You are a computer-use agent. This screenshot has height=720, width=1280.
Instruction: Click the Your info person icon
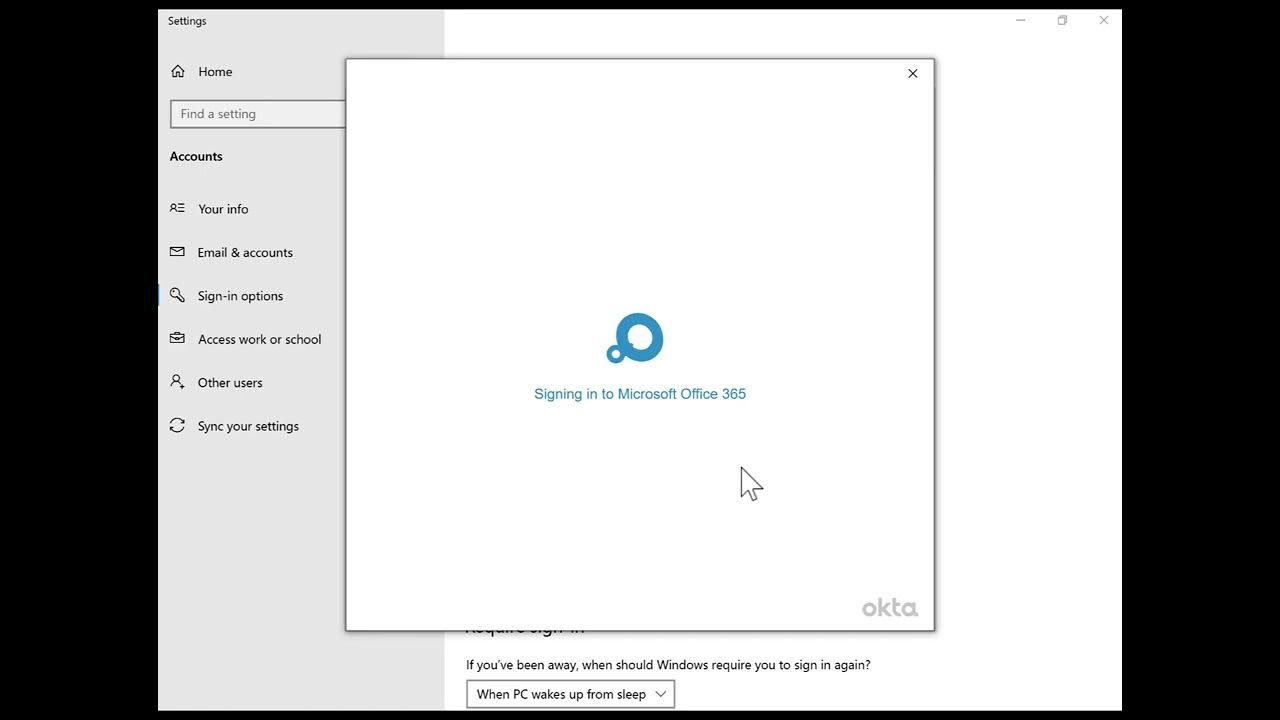pos(177,208)
